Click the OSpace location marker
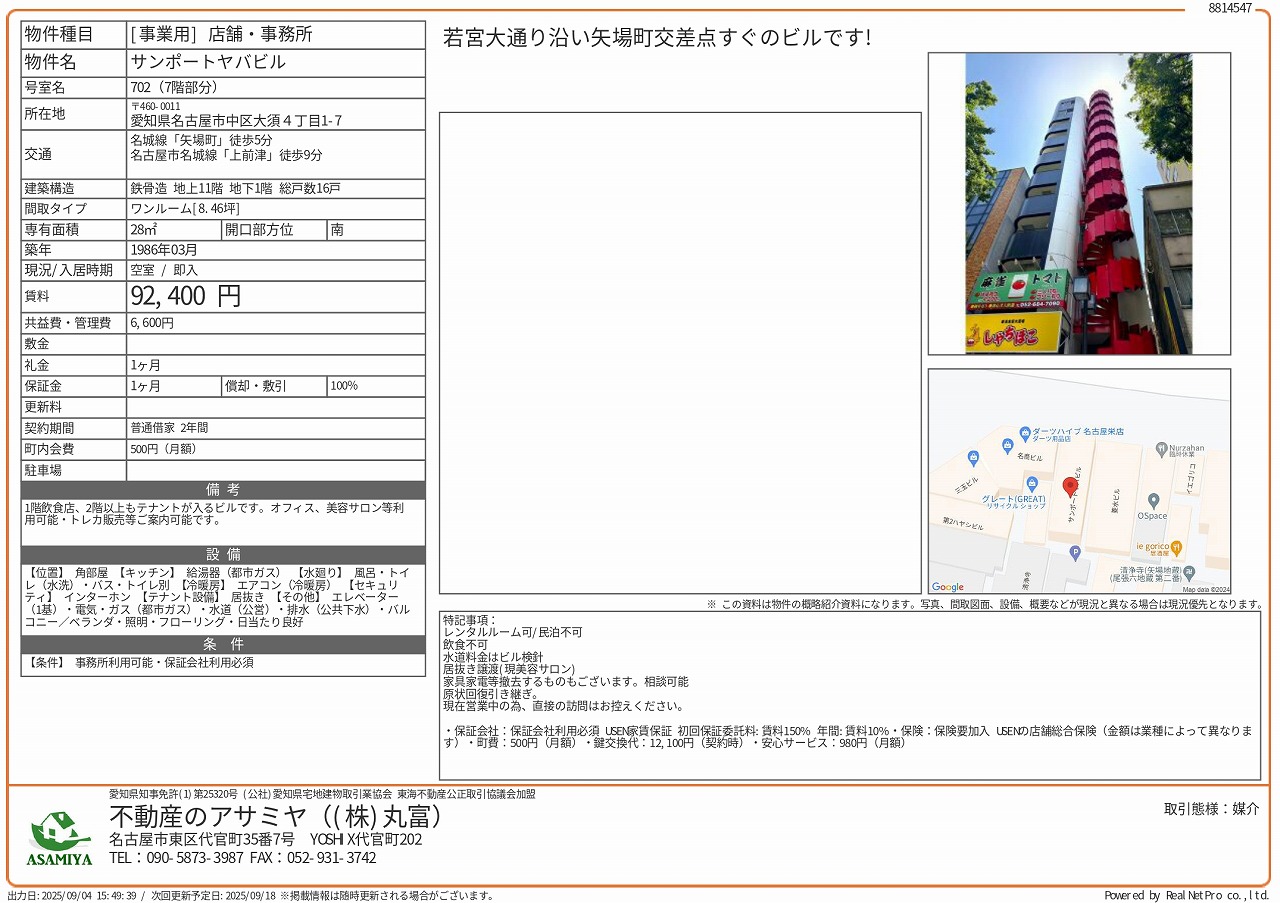Image resolution: width=1280 pixels, height=903 pixels. pos(1153,500)
